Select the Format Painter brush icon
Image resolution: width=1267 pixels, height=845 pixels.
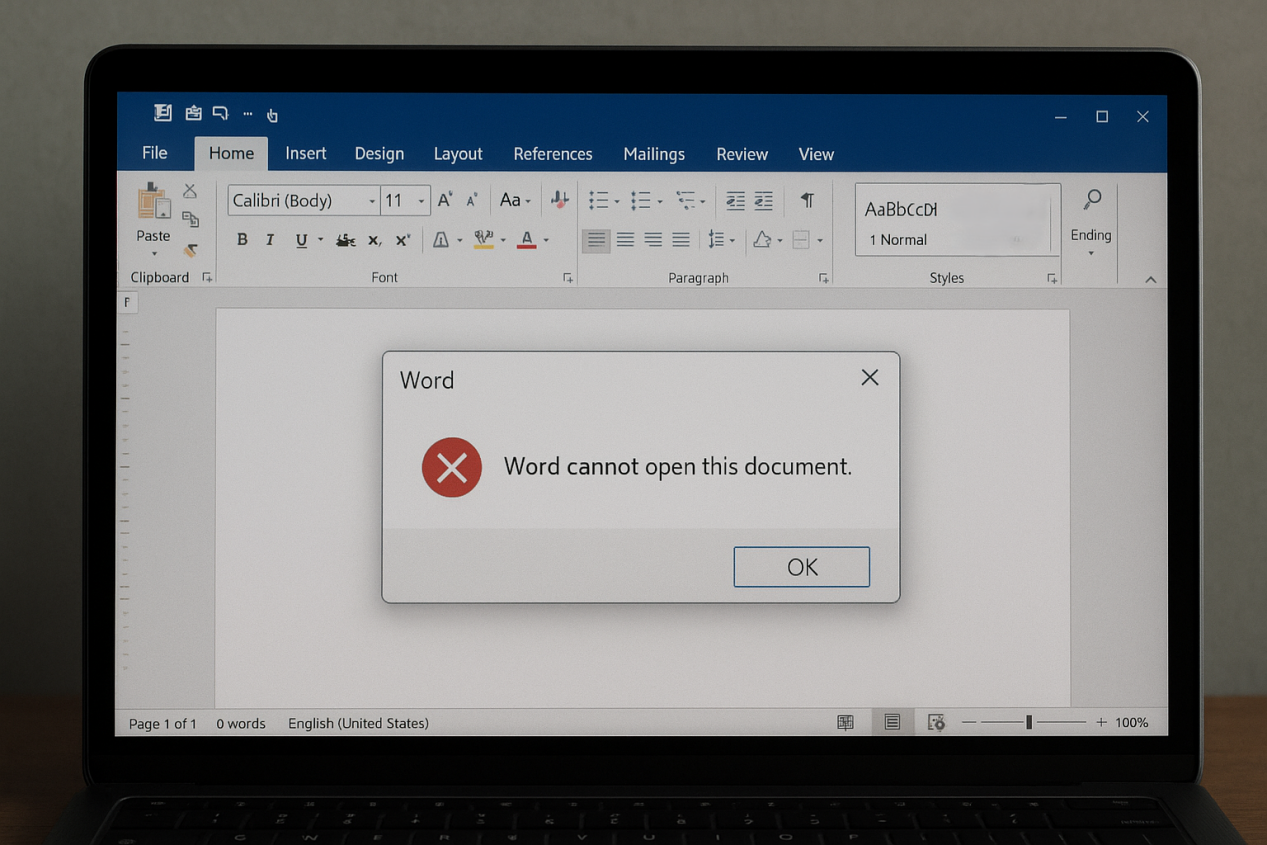[190, 250]
